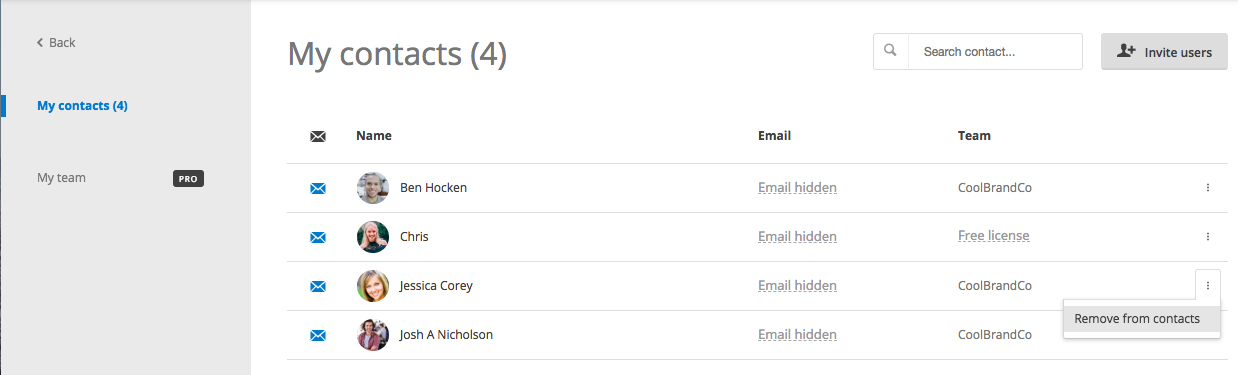This screenshot has height=375, width=1238.
Task: Click the mail icon for Jessica Corey
Action: 318,286
